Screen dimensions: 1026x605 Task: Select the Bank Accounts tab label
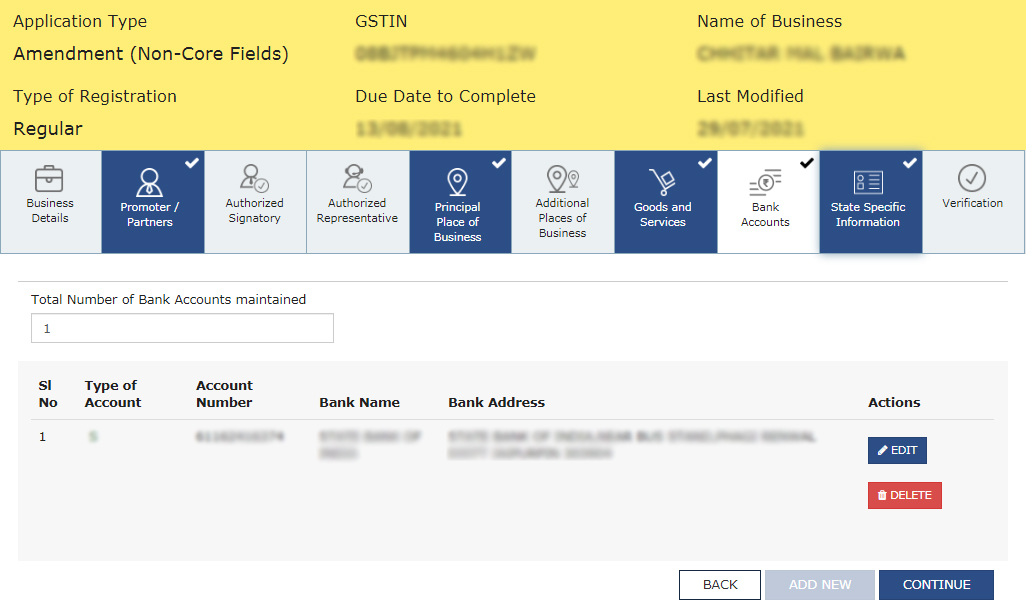pyautogui.click(x=765, y=215)
